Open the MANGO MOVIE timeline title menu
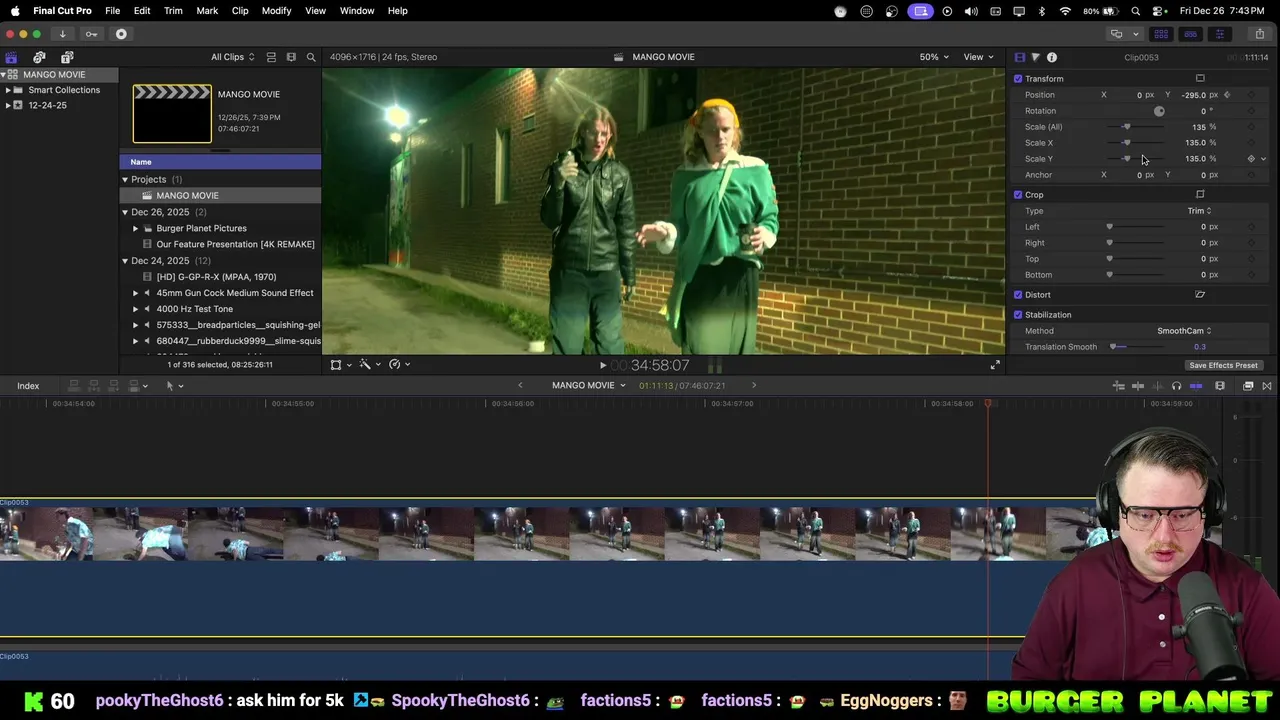 588,386
